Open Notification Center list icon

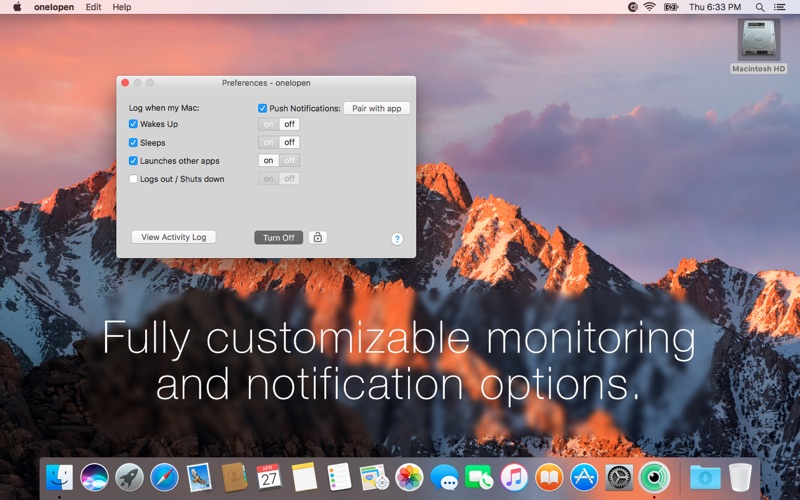click(x=780, y=7)
